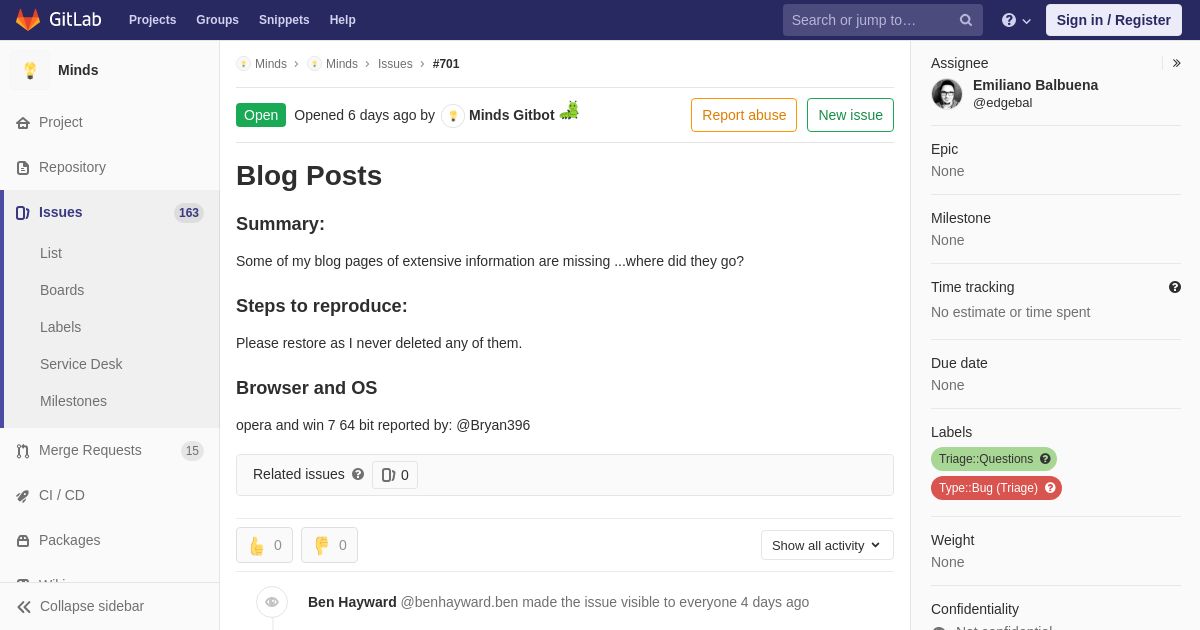The image size is (1200, 630).
Task: Click the Minds project title in sidebar
Action: (78, 70)
